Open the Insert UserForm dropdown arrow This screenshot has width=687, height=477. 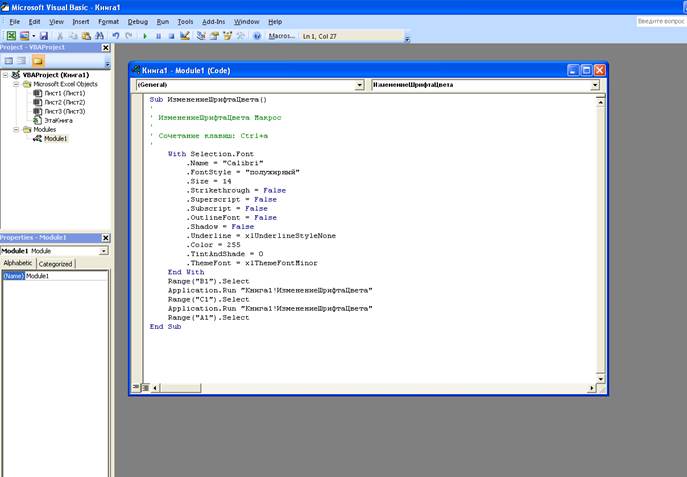[x=33, y=36]
